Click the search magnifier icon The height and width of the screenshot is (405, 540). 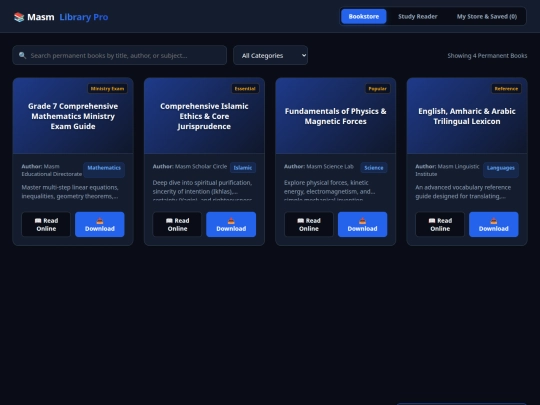pyautogui.click(x=22, y=55)
